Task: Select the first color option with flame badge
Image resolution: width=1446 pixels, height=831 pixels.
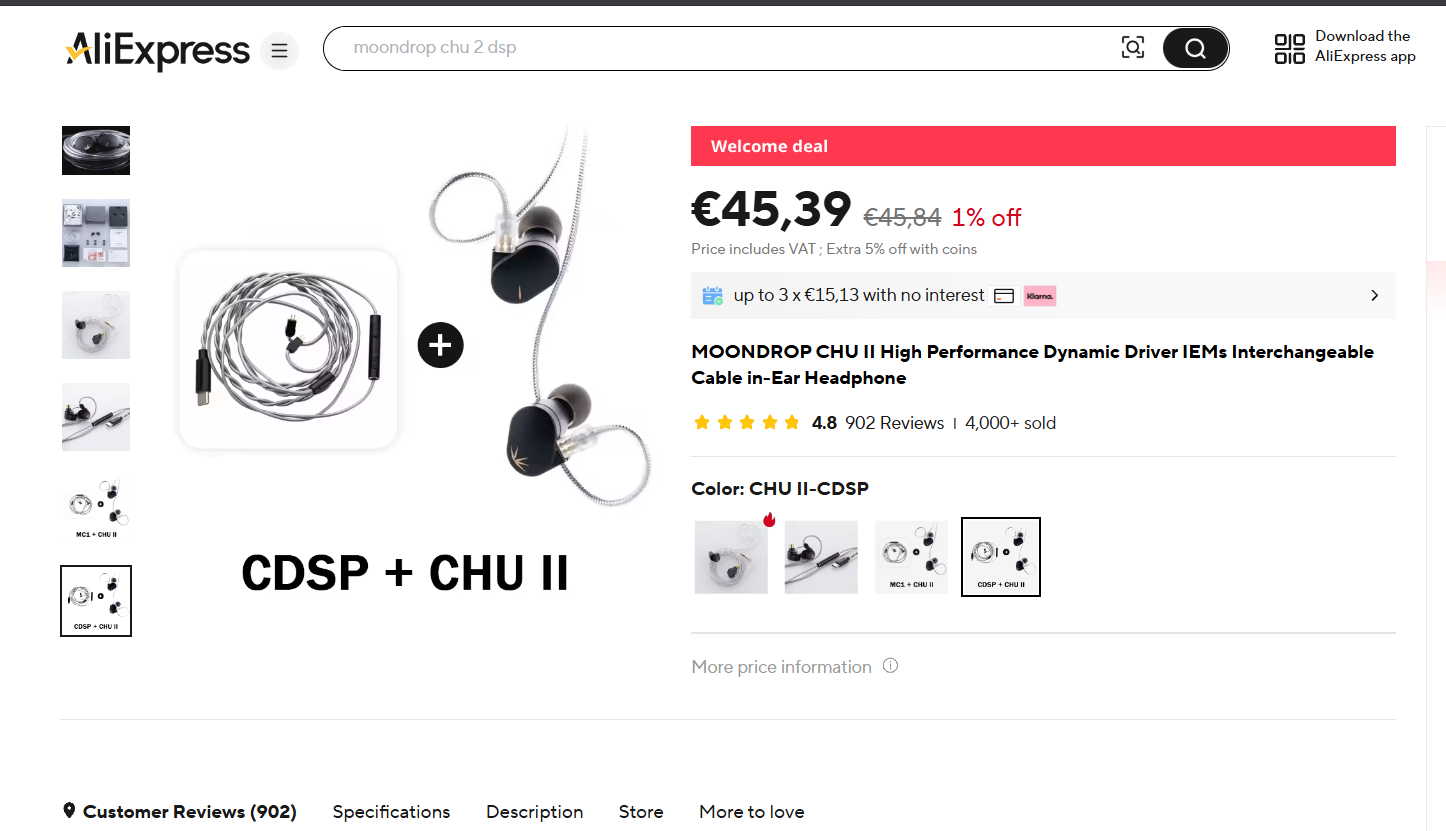Action: [731, 557]
